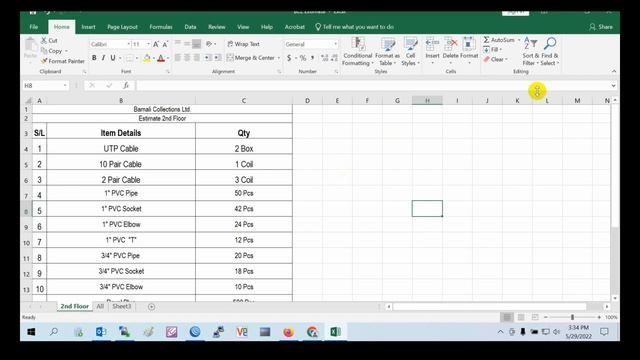This screenshot has width=640, height=360.
Task: Select the UTP Cable cell
Action: tap(121, 149)
